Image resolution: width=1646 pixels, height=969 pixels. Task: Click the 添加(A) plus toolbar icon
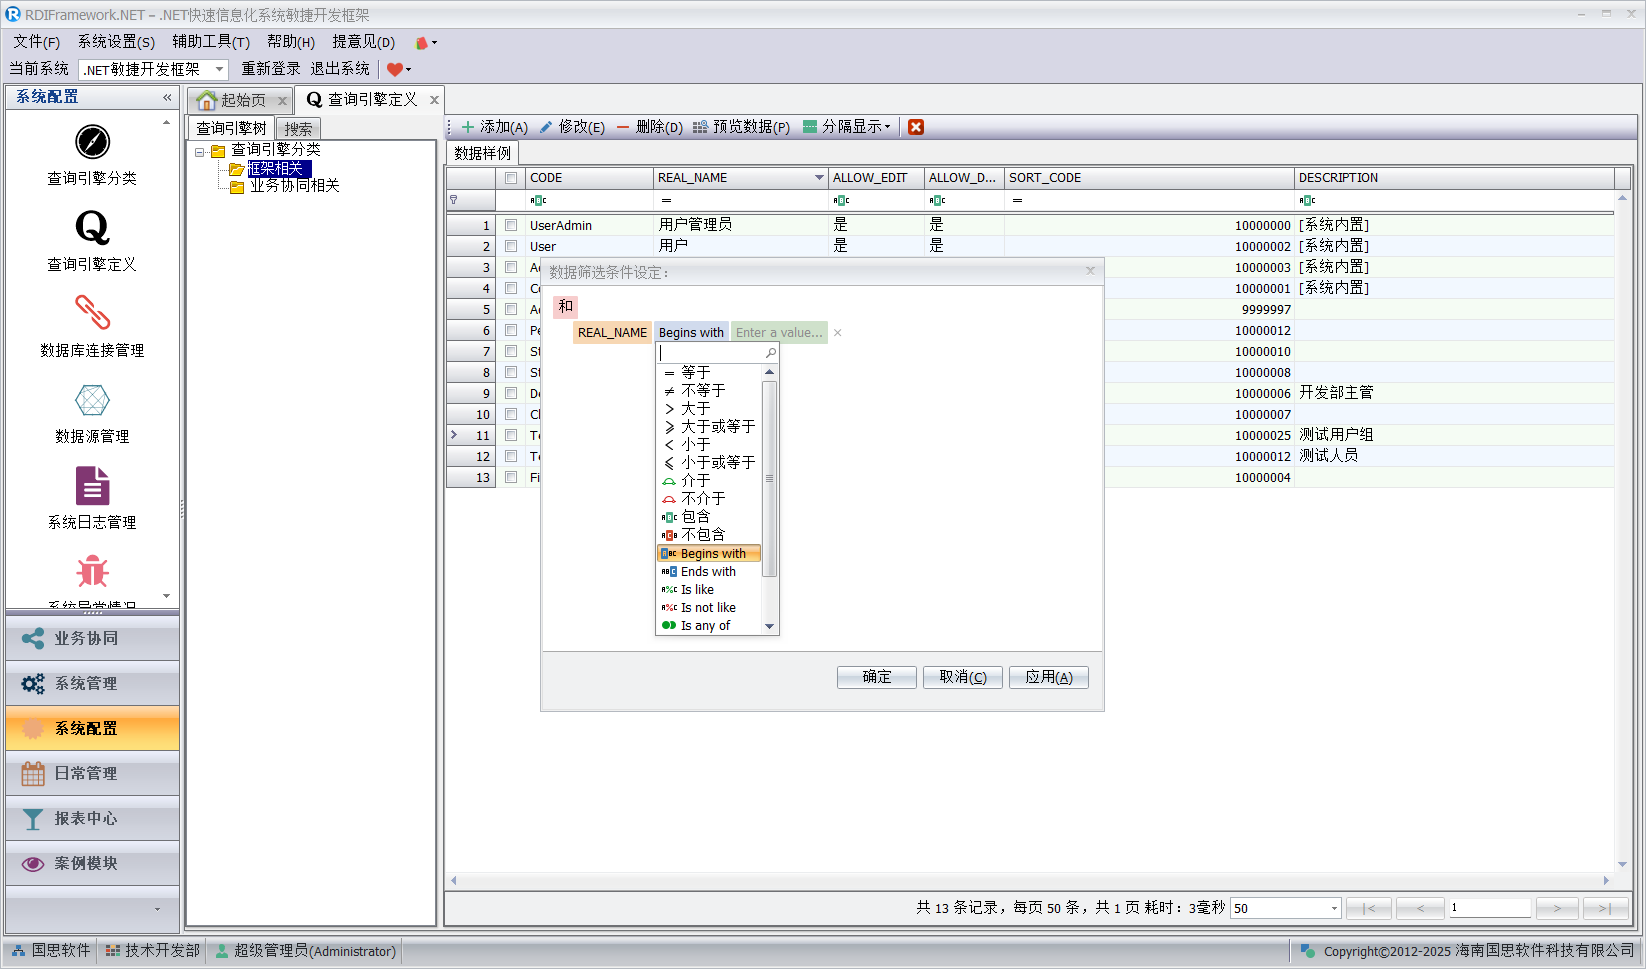tap(468, 127)
